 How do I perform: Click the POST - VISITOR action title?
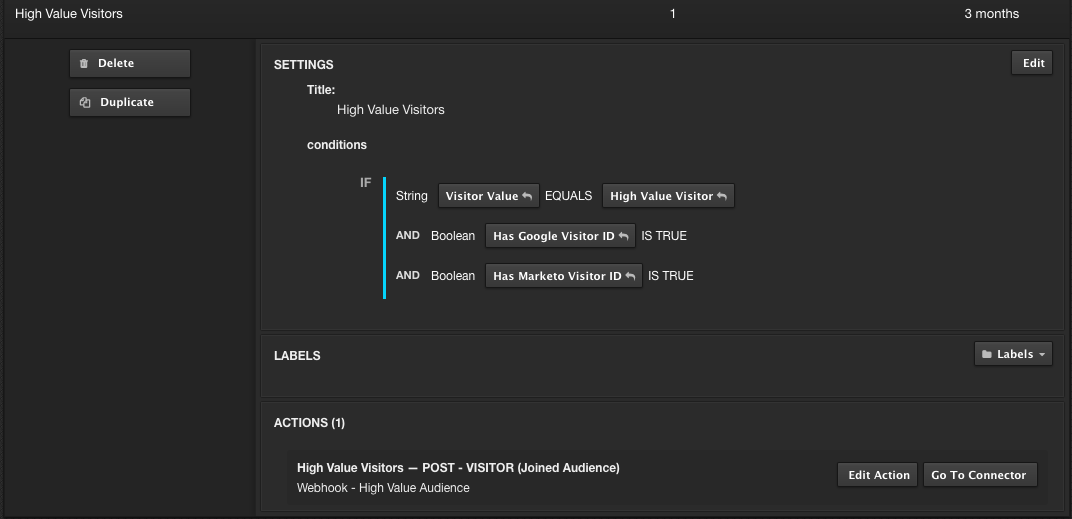pos(458,467)
